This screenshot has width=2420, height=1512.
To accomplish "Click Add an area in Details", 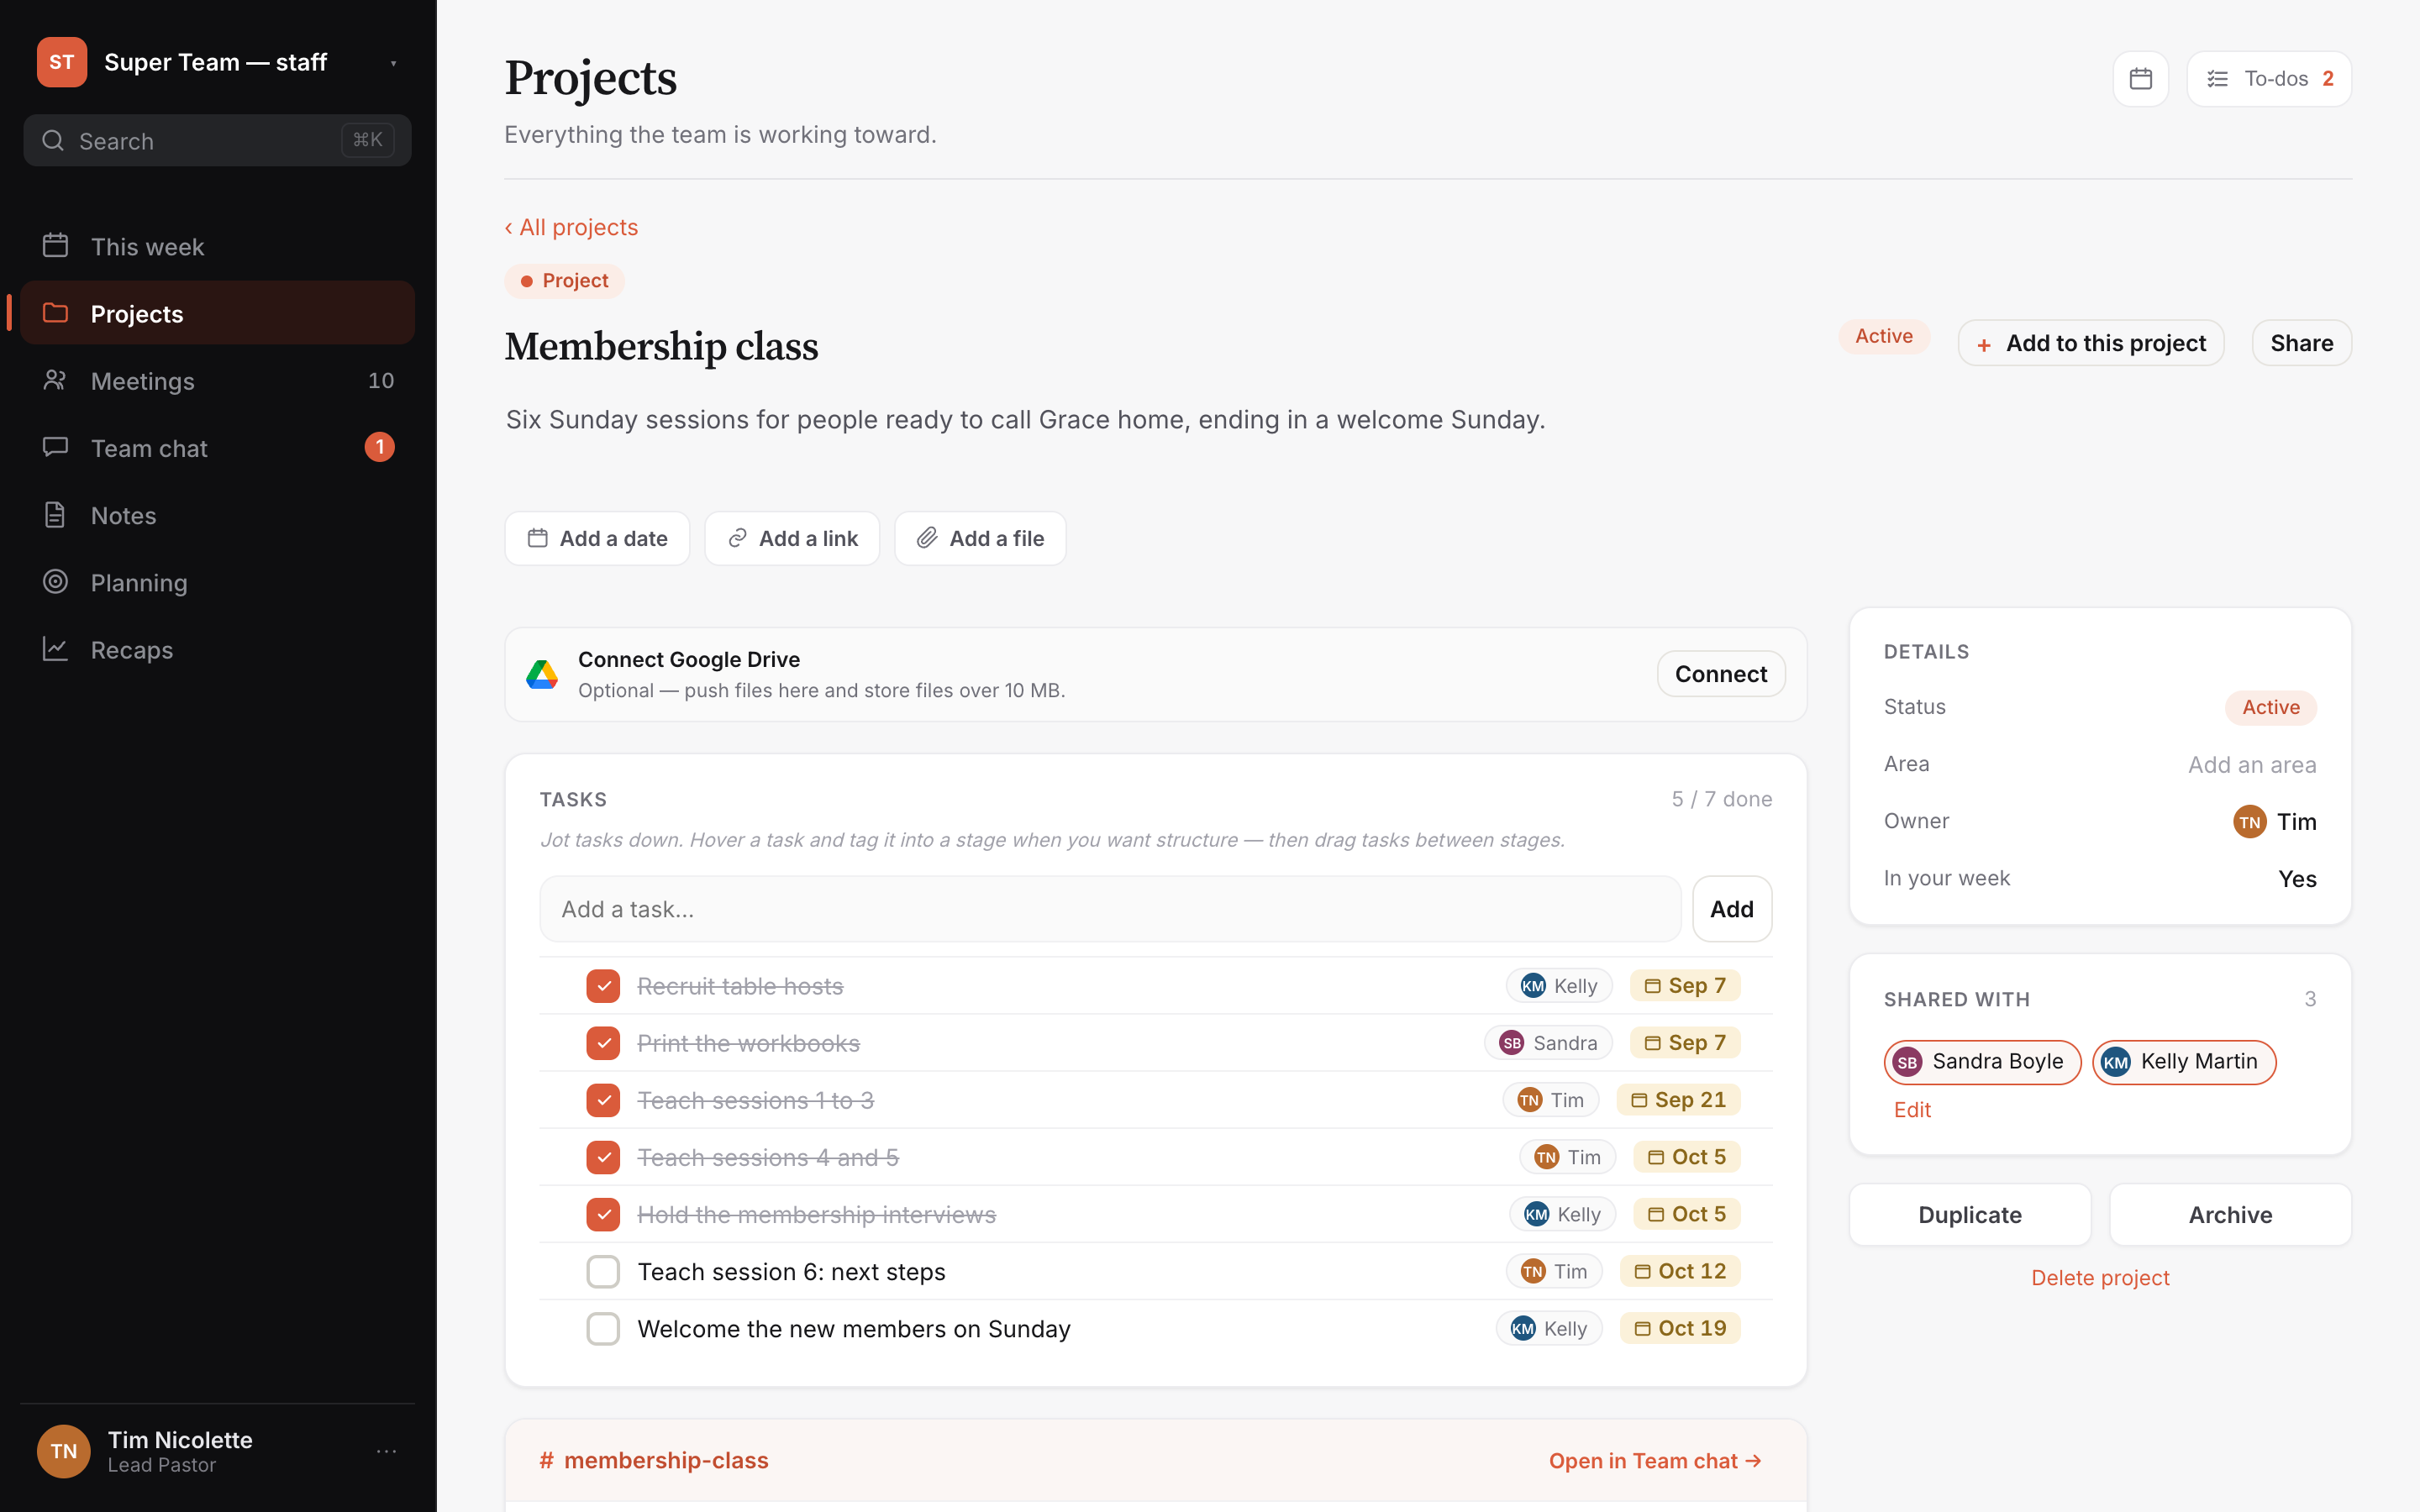I will click(x=2251, y=765).
